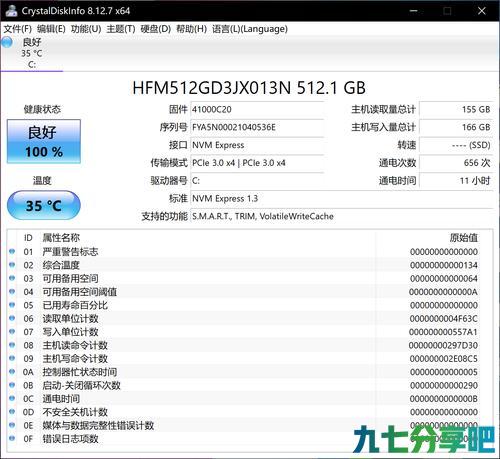The width and height of the screenshot is (500, 459).
Task: Click status dot for row 05 已用寿命百分比
Action: [x=12, y=304]
